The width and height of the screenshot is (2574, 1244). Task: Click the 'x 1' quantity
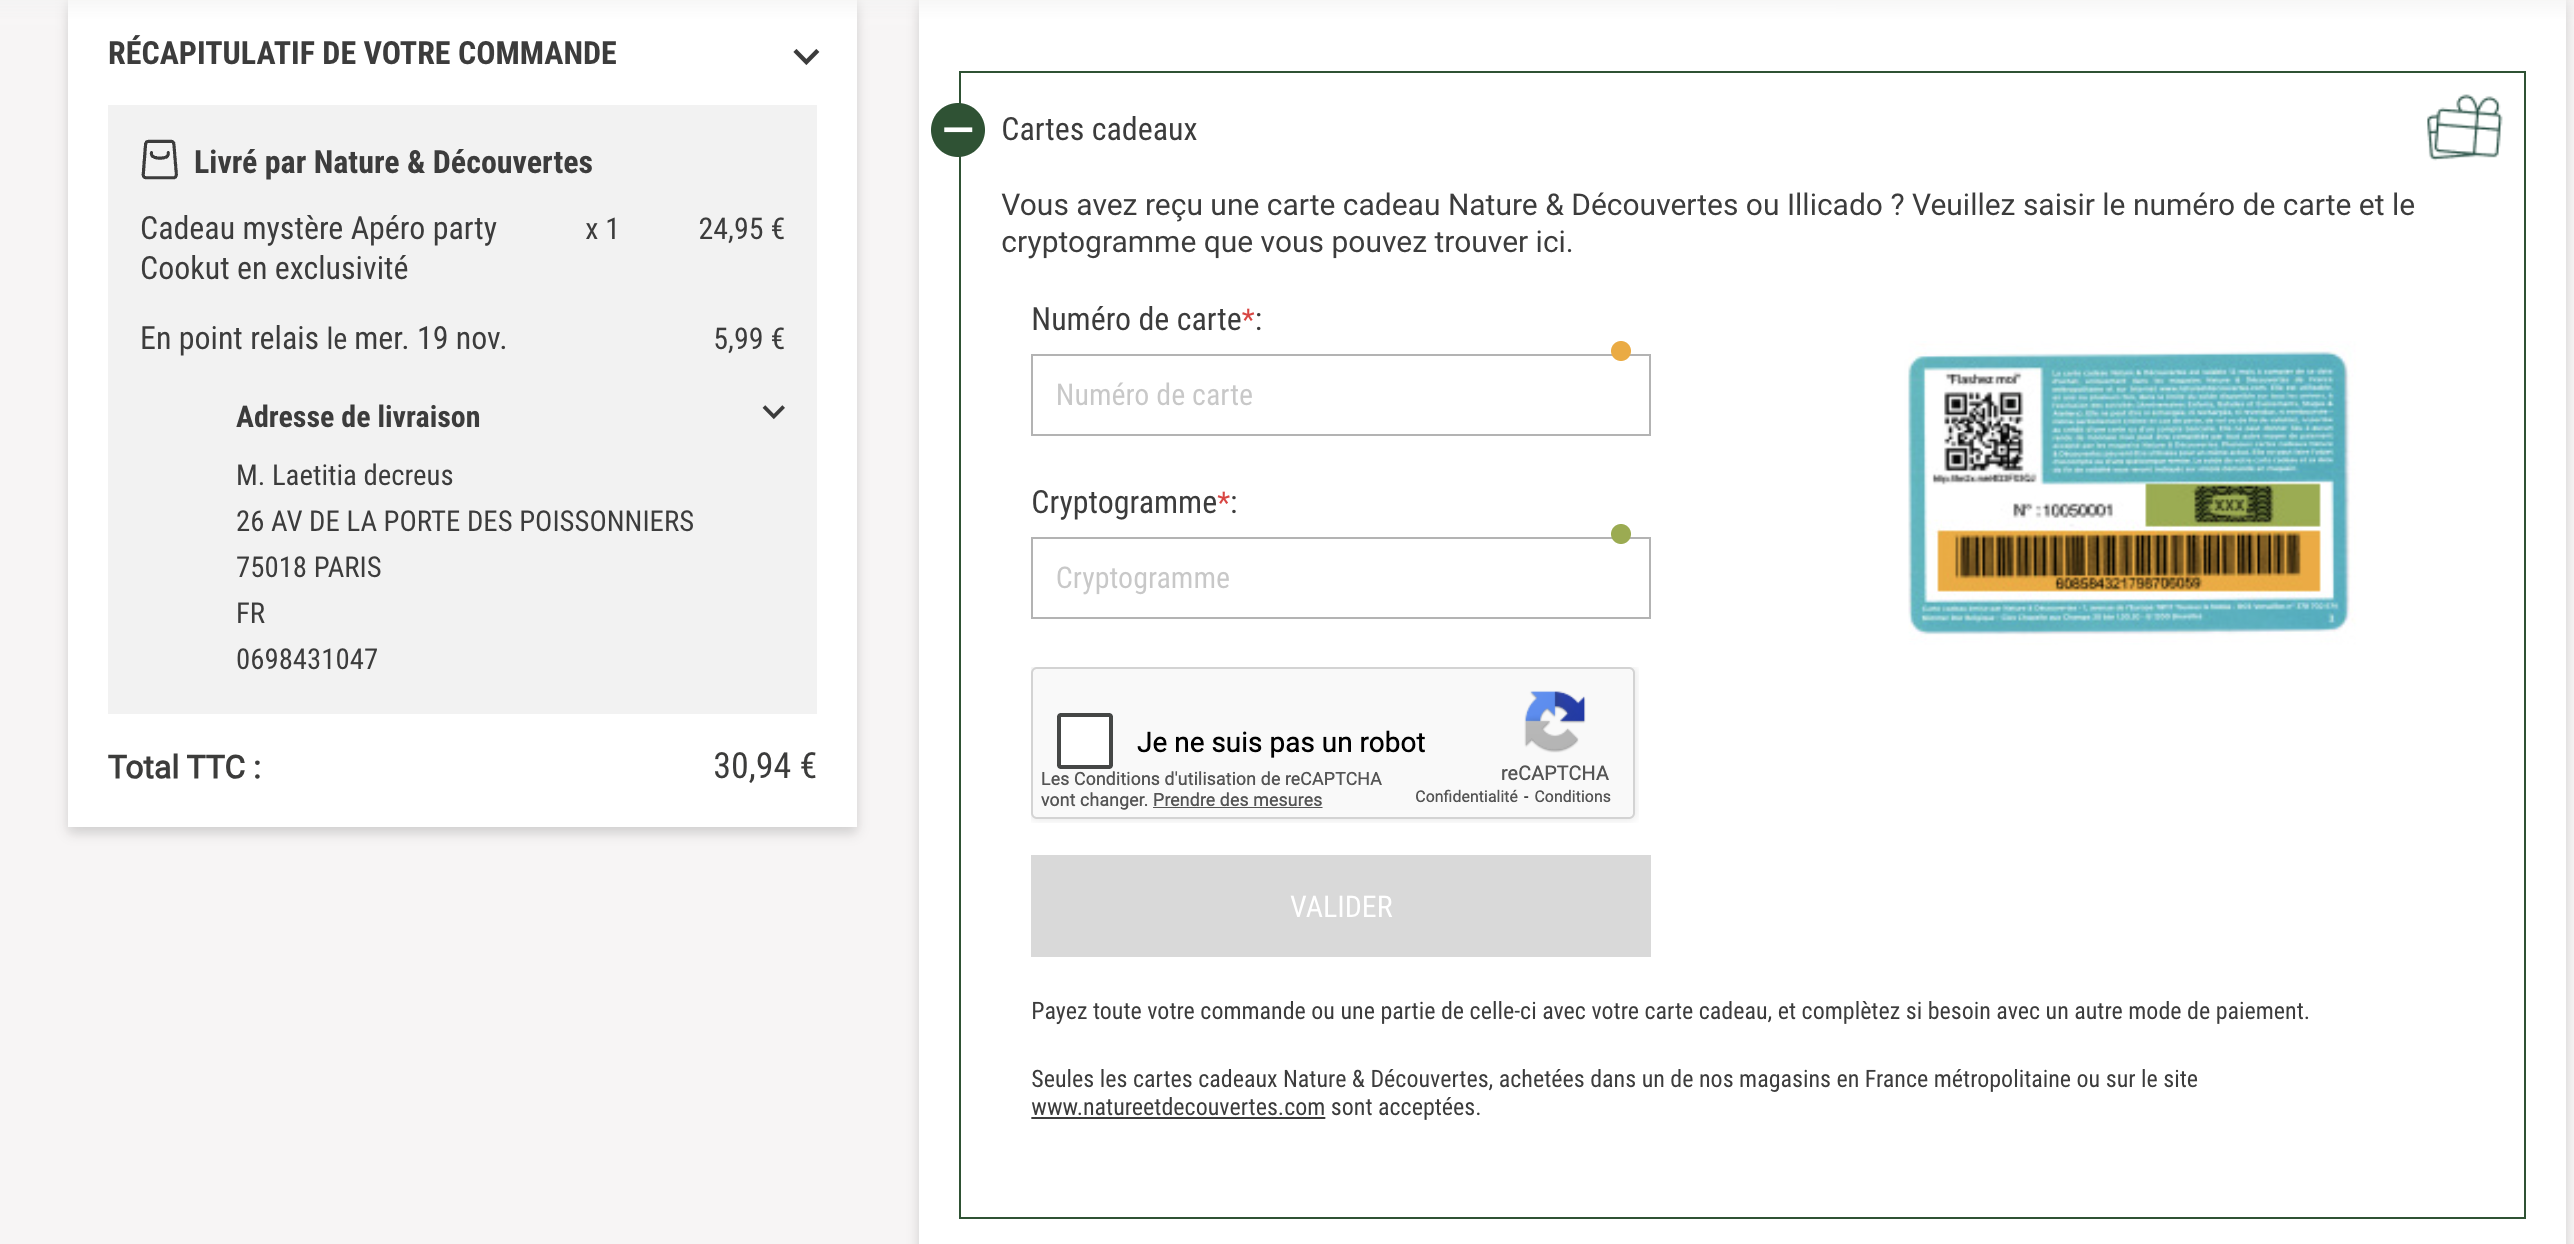pos(602,229)
